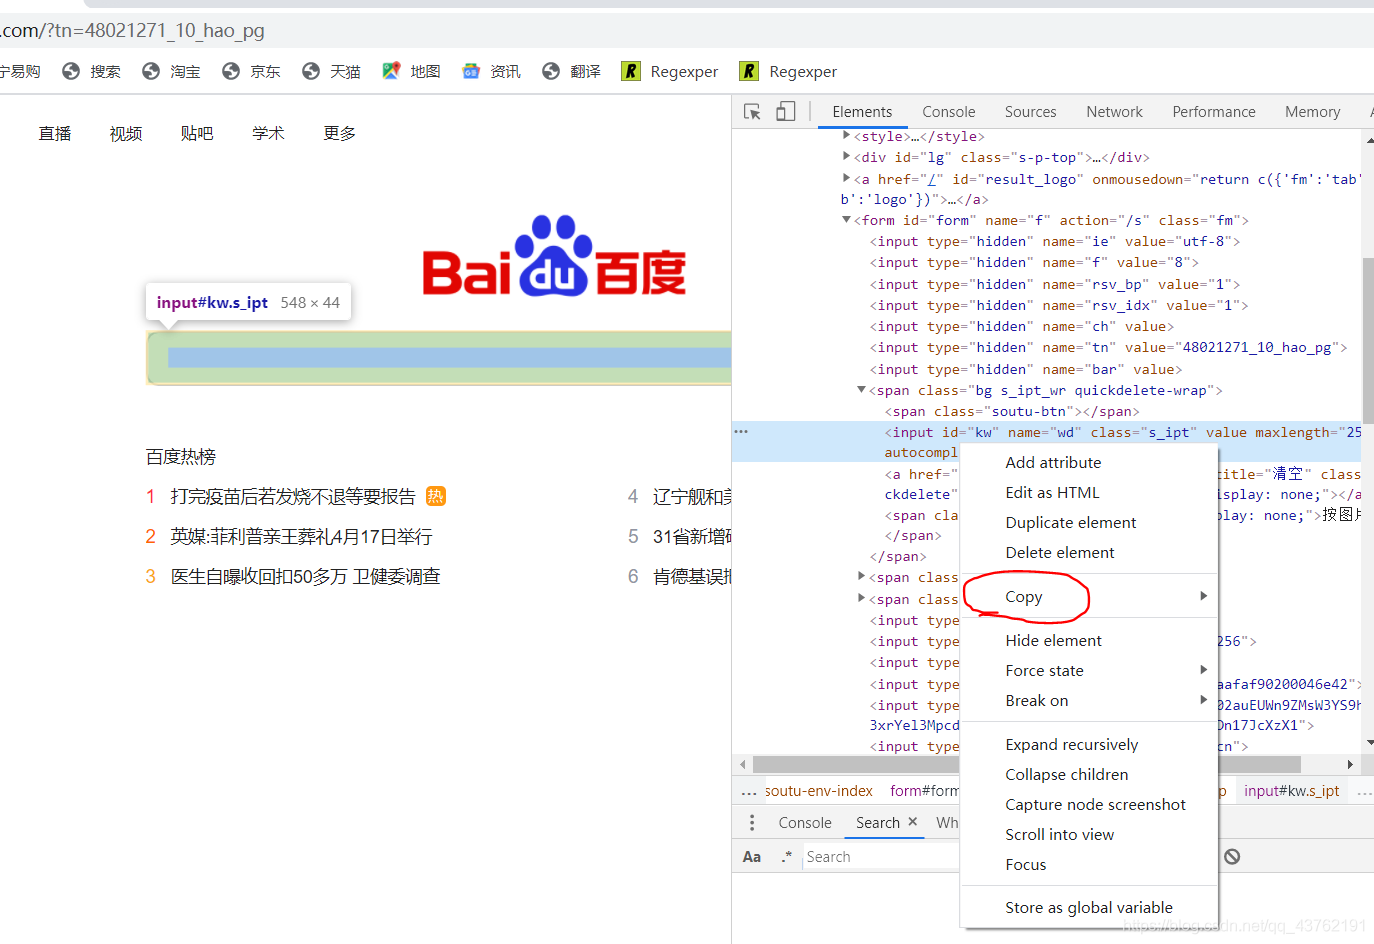Close the Search drawer tab
The height and width of the screenshot is (944, 1374).
[912, 821]
